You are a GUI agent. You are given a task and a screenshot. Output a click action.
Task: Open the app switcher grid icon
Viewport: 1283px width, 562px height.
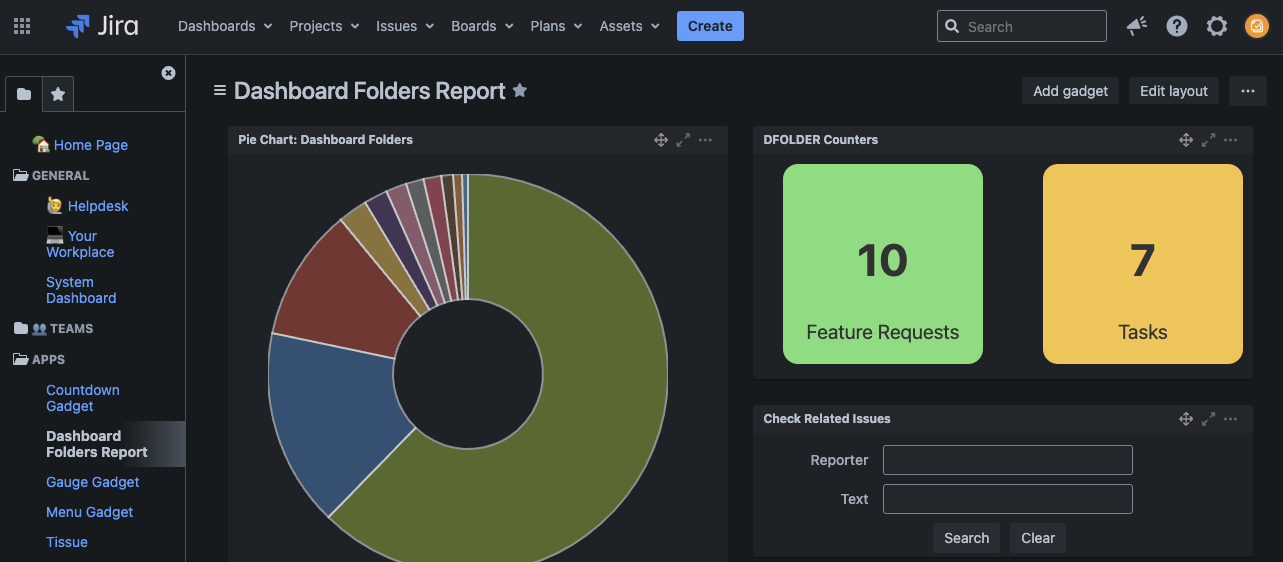point(22,27)
